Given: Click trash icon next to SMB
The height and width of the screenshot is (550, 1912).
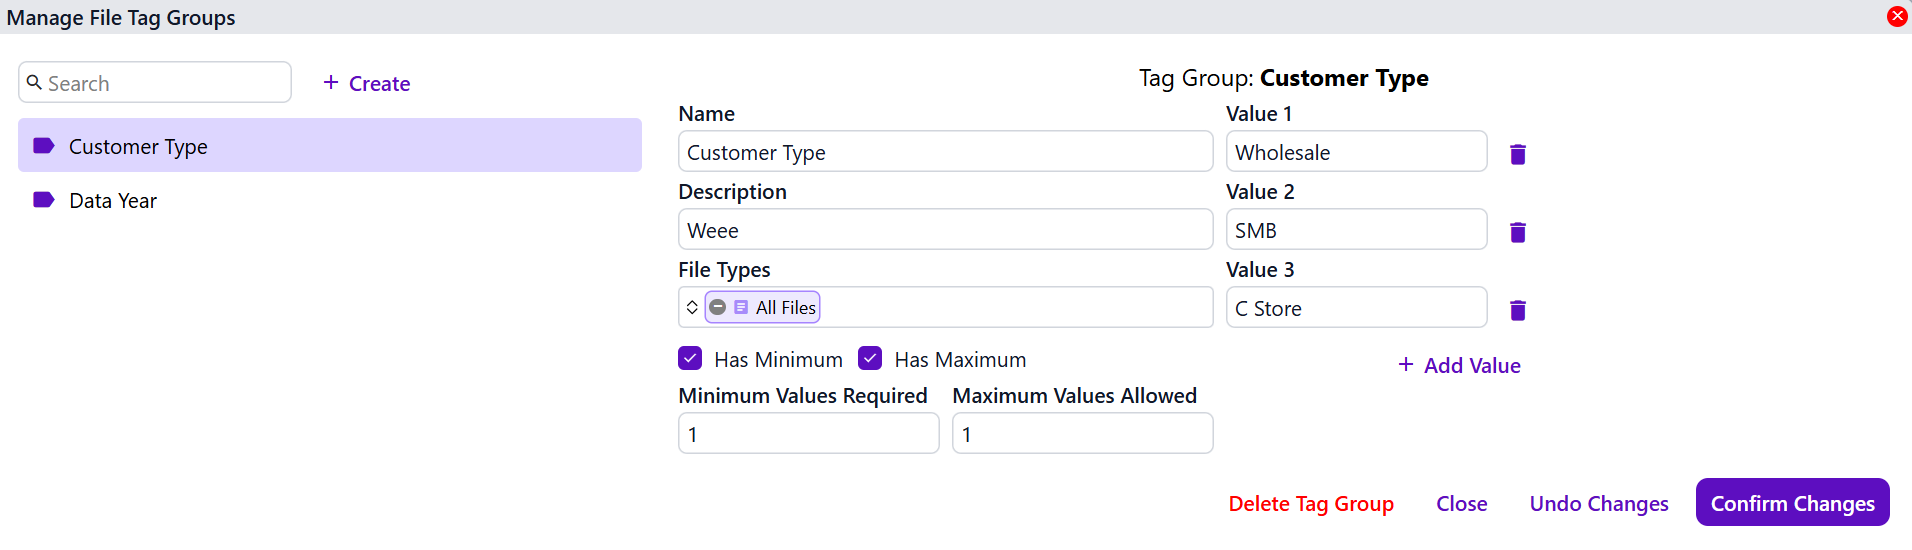Looking at the screenshot, I should (1517, 232).
